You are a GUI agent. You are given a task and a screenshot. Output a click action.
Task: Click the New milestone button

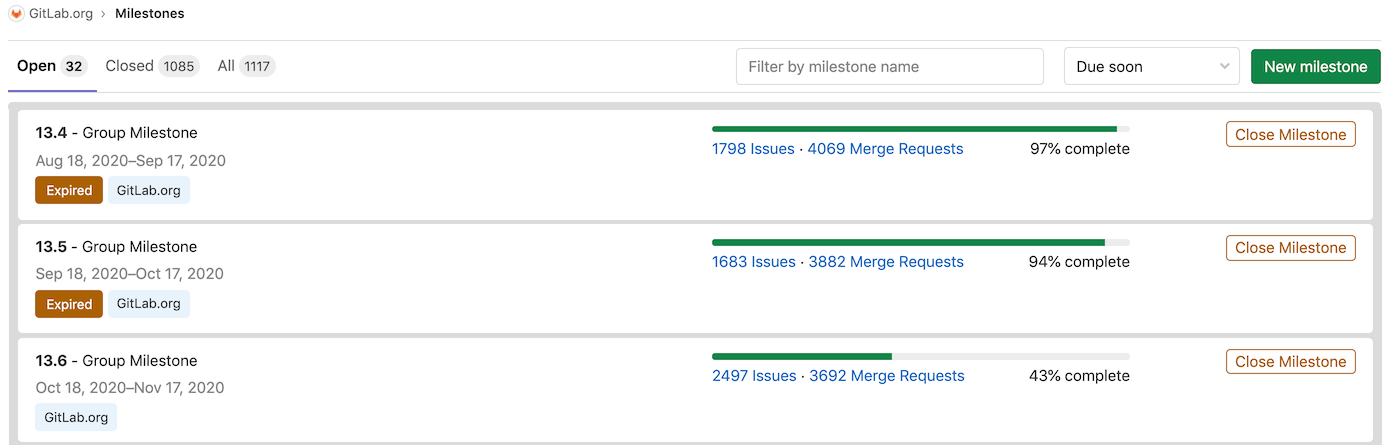click(1315, 67)
